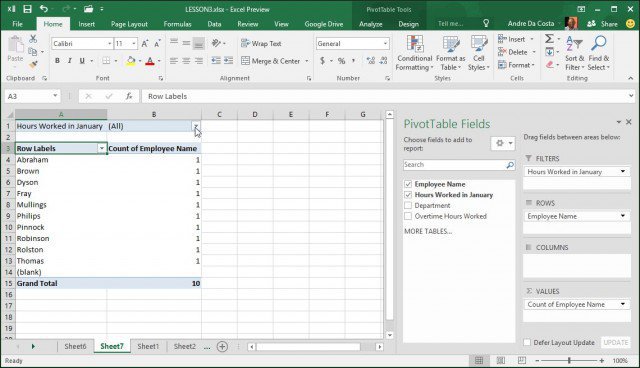Image resolution: width=640 pixels, height=368 pixels.
Task: Click the AutoSum sigma icon
Action: click(549, 39)
